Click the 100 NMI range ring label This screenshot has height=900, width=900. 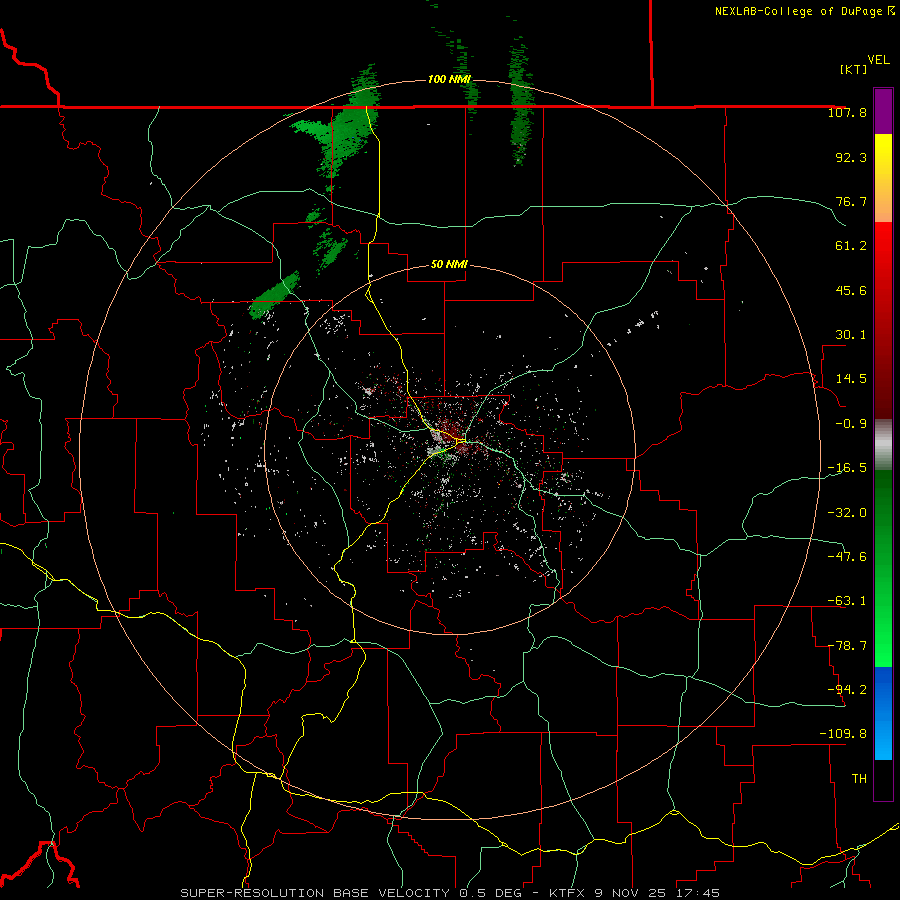point(449,79)
